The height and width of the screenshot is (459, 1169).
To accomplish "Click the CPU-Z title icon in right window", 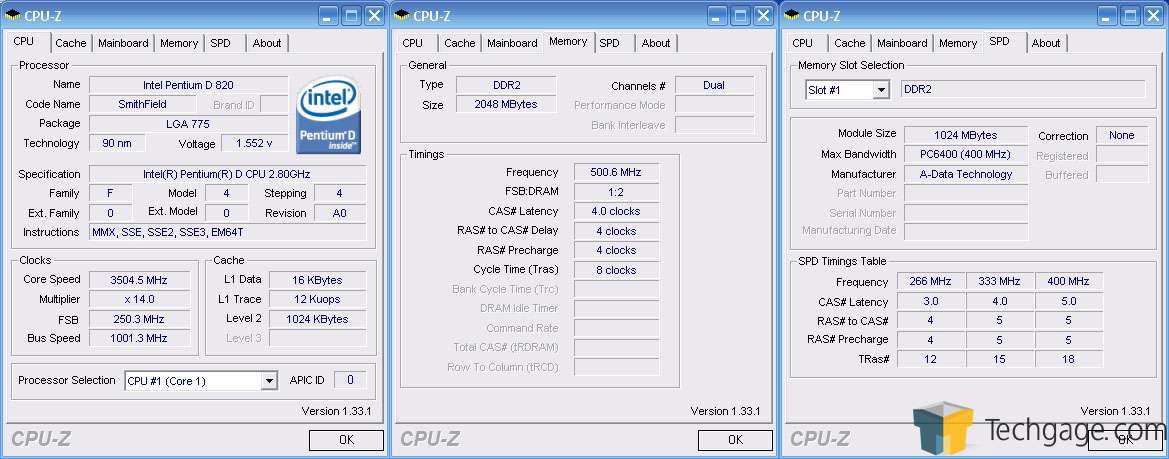I will tap(792, 15).
